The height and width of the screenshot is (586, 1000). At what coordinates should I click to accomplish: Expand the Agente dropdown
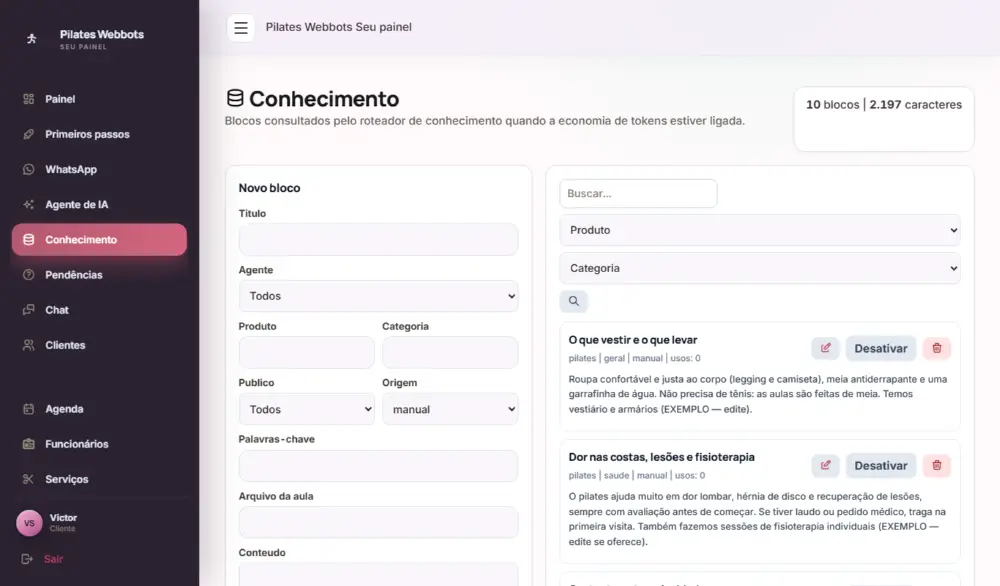(378, 296)
